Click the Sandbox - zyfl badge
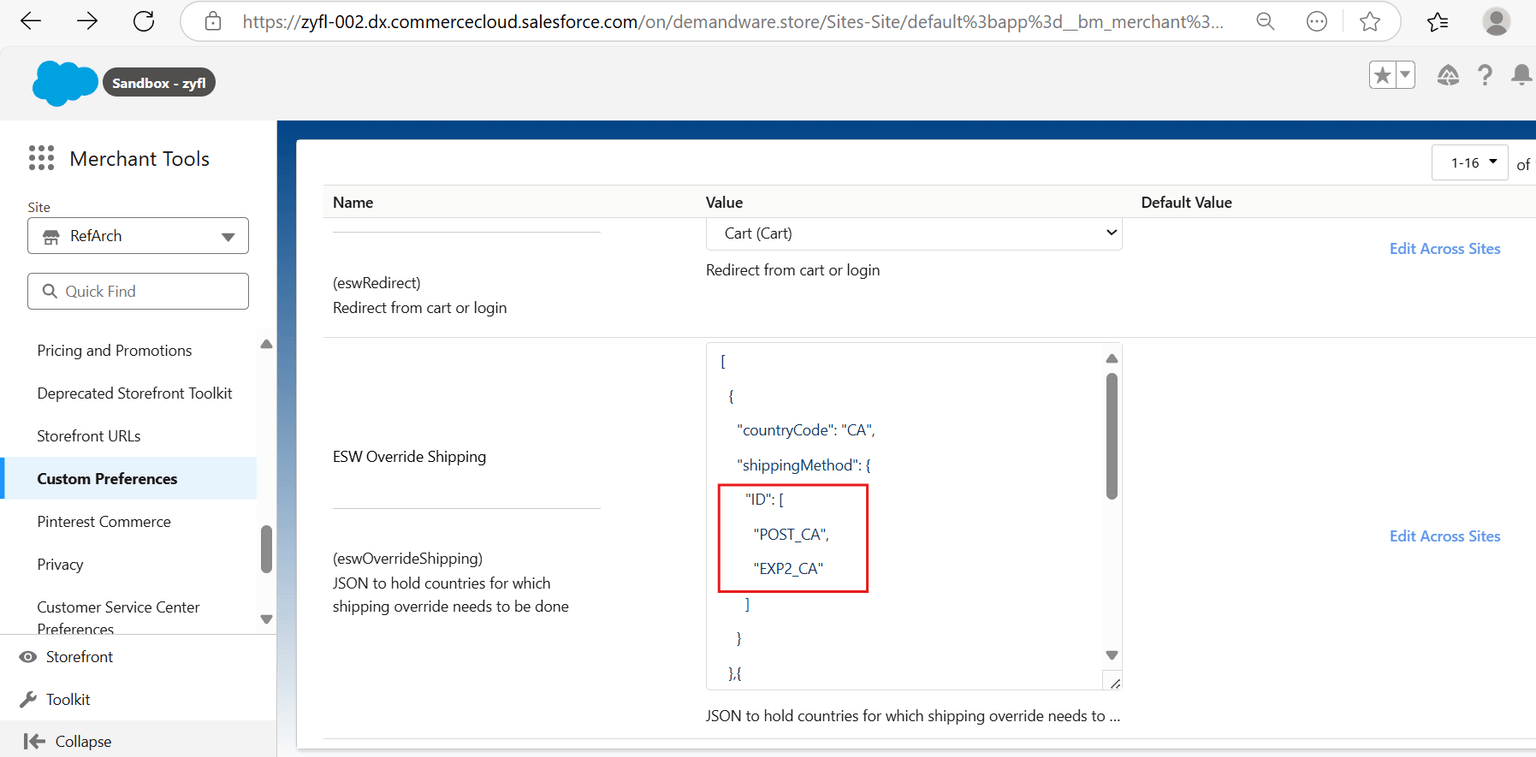 (x=159, y=83)
